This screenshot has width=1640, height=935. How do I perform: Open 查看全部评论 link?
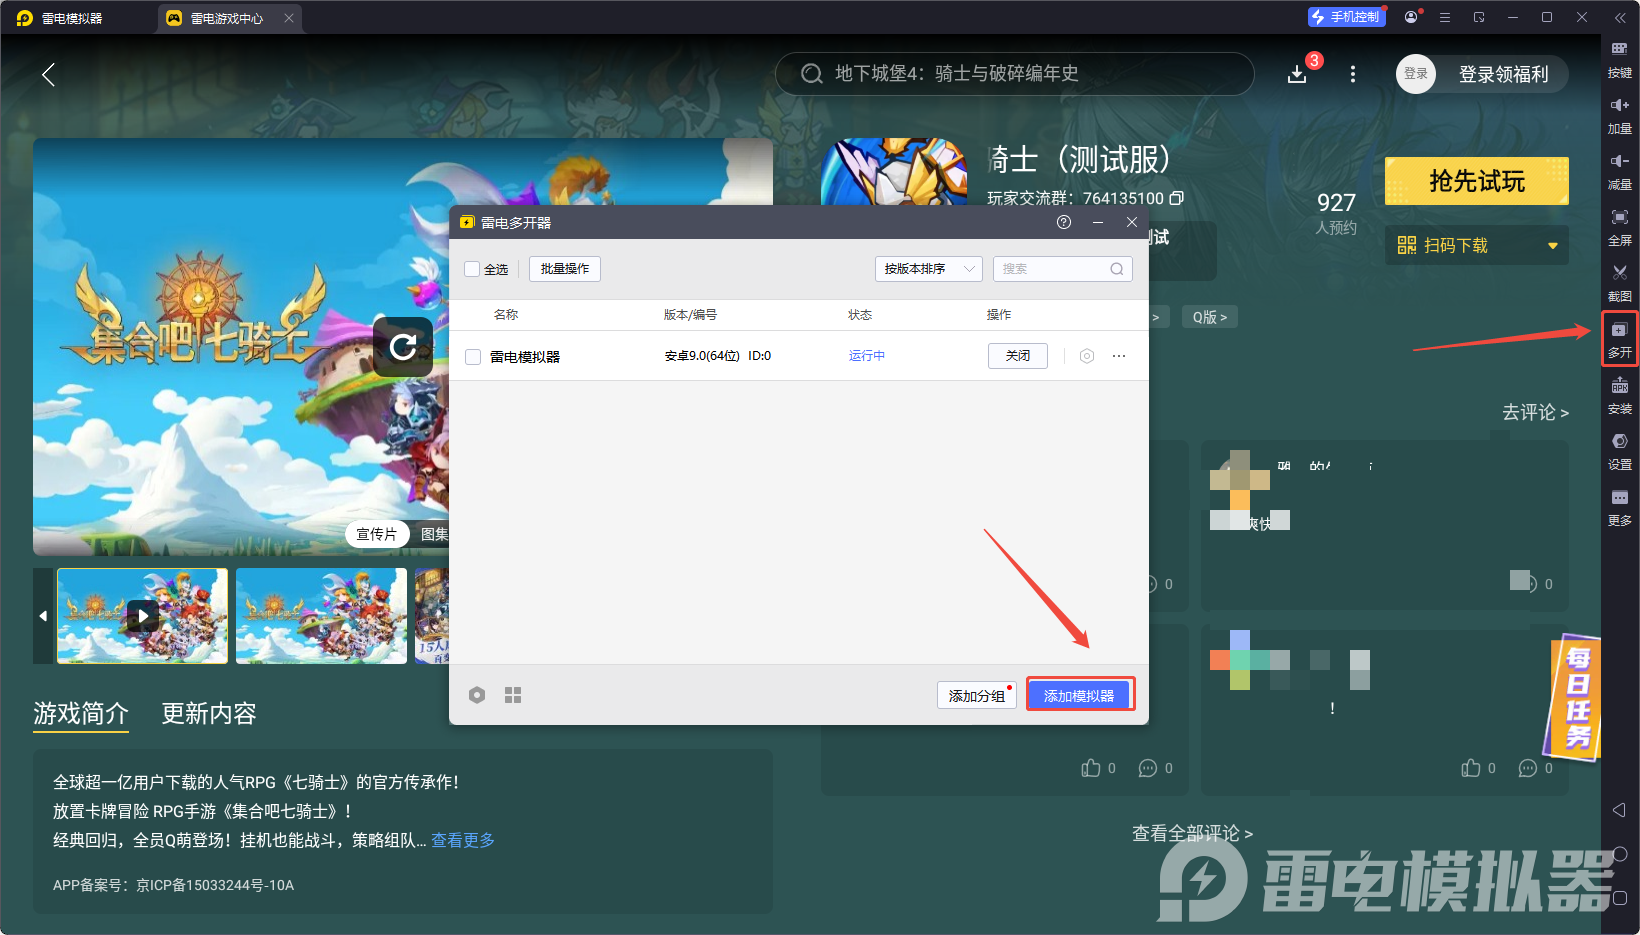(x=1192, y=833)
